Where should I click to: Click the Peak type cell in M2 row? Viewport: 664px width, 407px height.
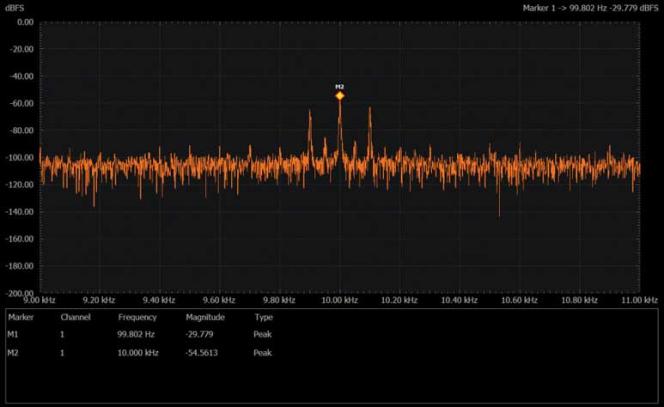point(263,352)
